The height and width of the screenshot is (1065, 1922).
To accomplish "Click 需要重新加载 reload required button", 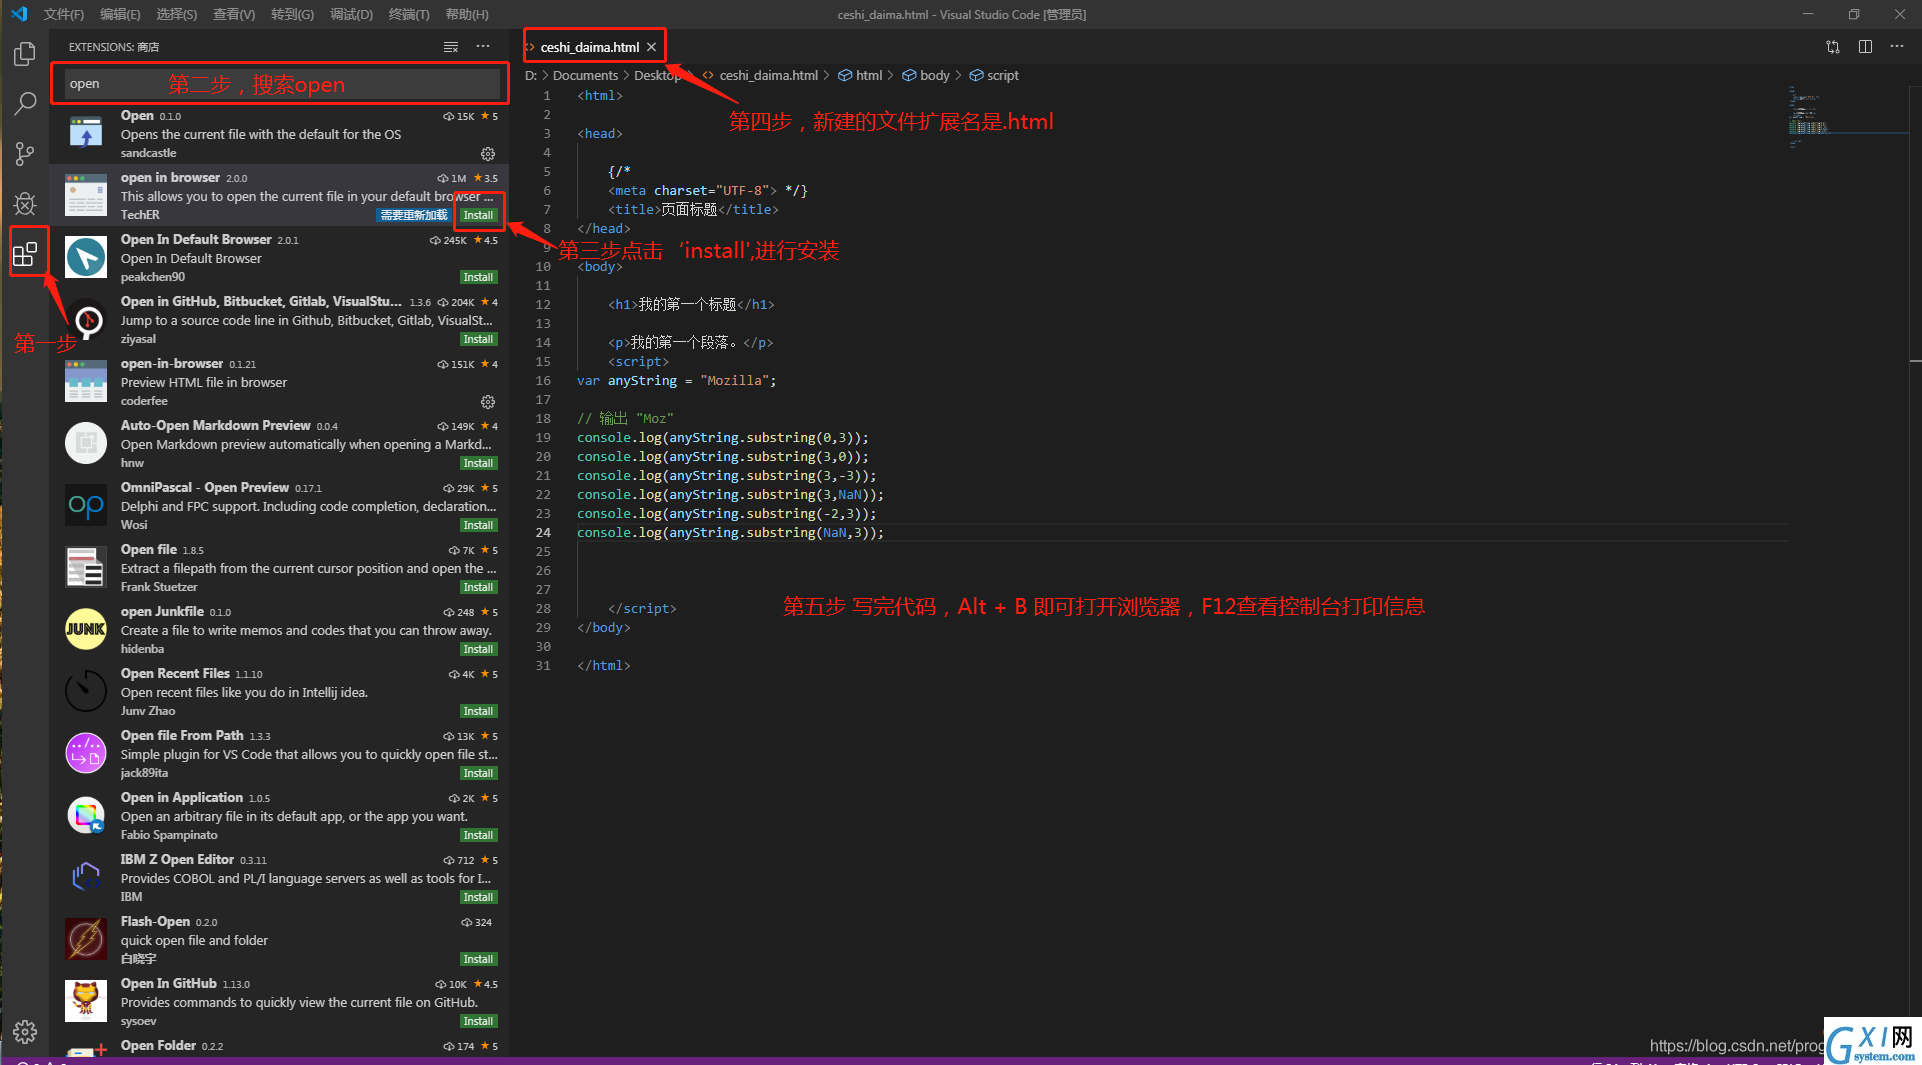I will (x=414, y=215).
